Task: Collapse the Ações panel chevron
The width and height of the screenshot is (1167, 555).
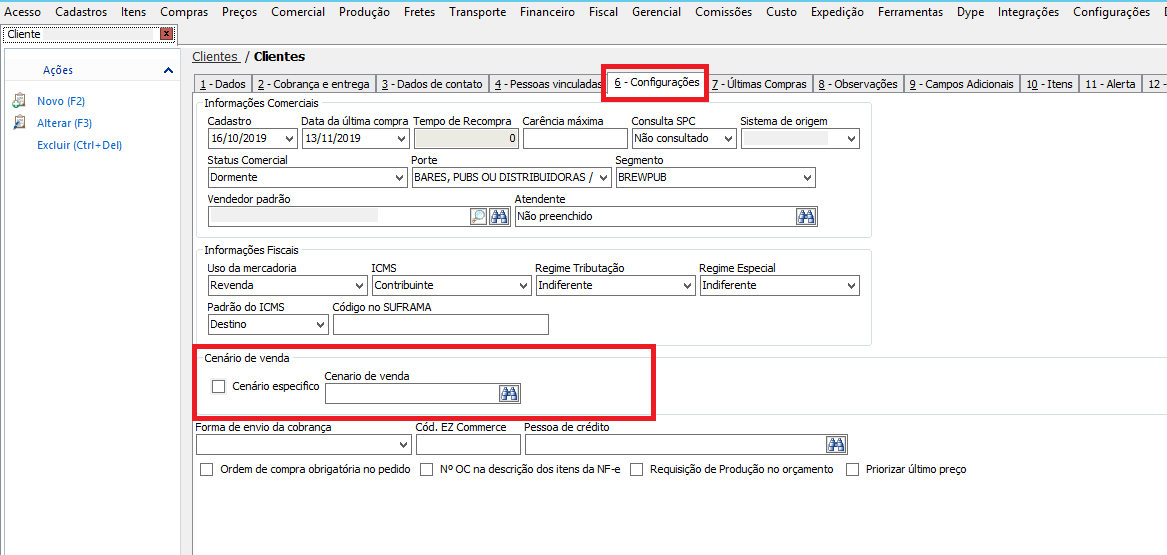Action: [168, 70]
